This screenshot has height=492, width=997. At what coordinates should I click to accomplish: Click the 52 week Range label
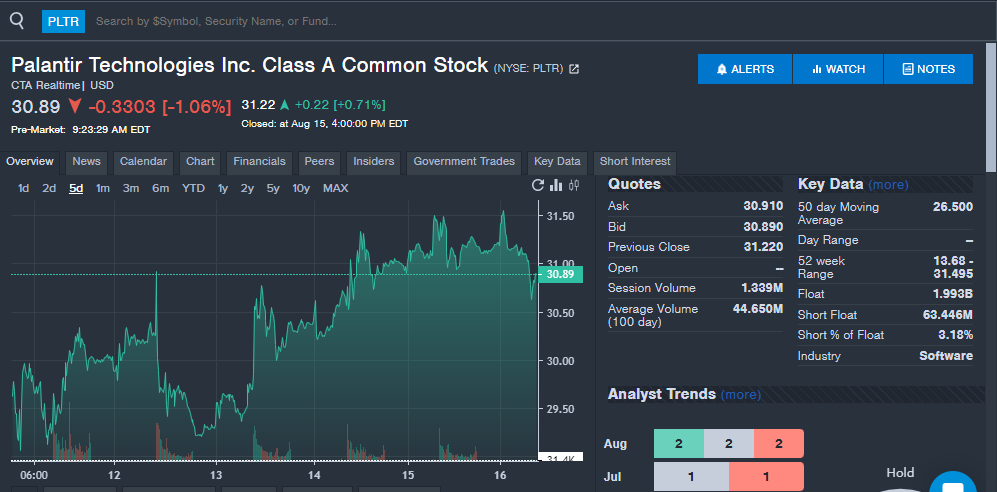point(821,268)
